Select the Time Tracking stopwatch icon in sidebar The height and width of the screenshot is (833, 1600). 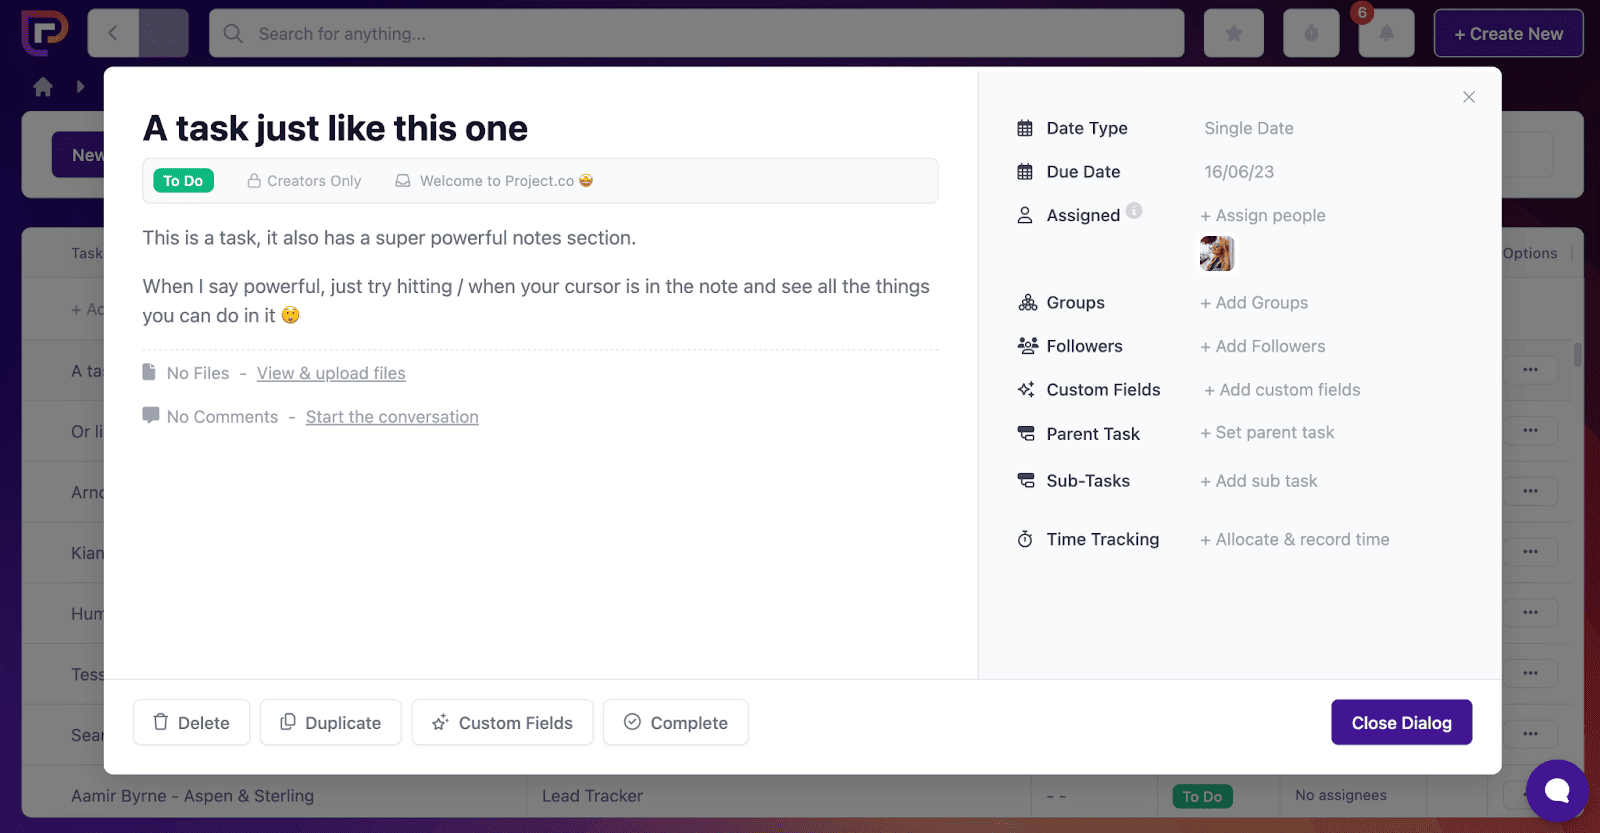click(x=1025, y=539)
